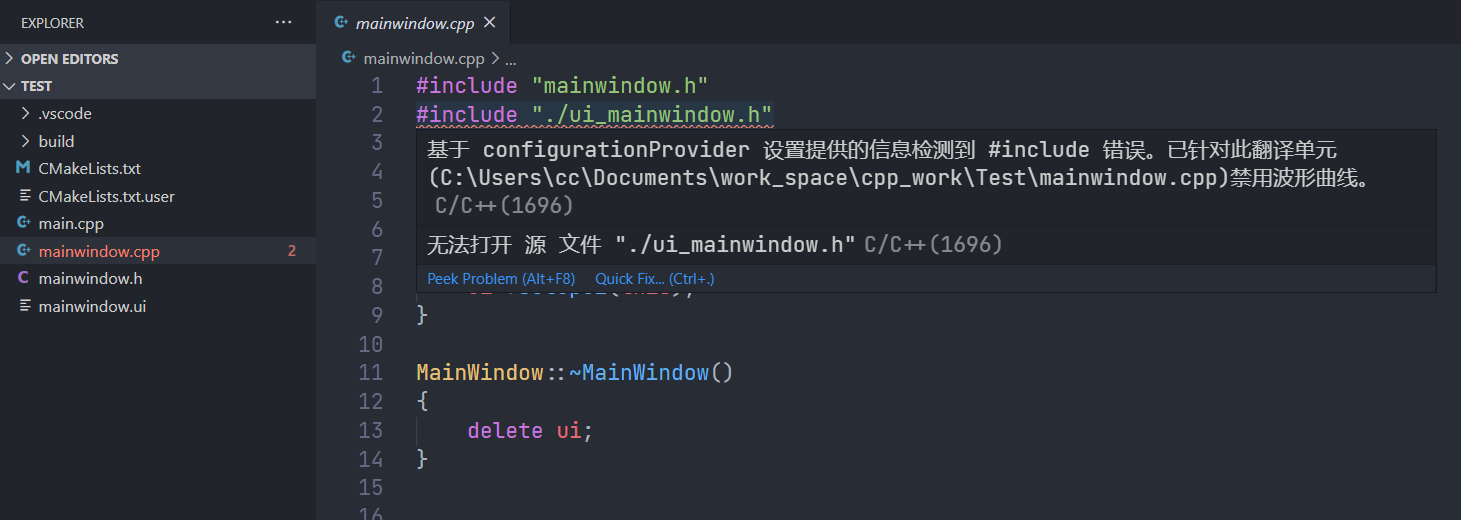This screenshot has width=1461, height=520.
Task: Click line number 13 in the gutter
Action: 371,431
